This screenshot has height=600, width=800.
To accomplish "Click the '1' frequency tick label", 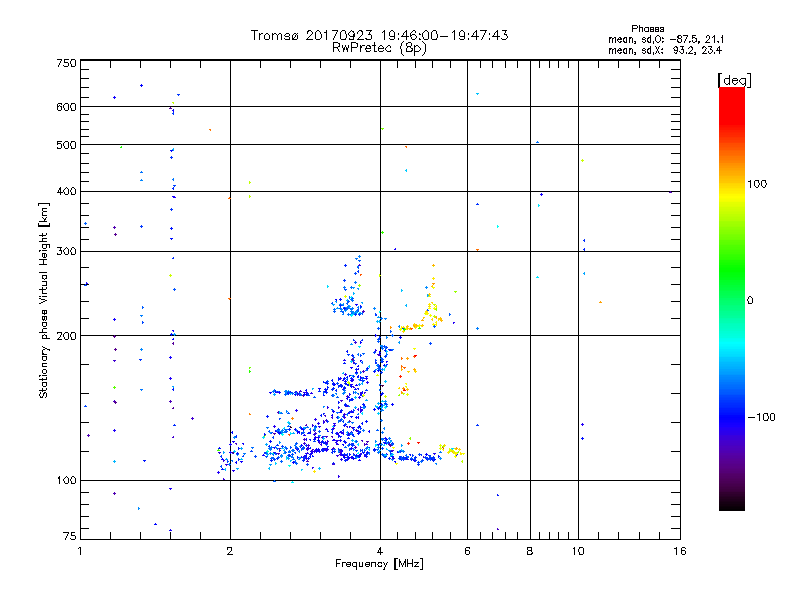I will (80, 551).
